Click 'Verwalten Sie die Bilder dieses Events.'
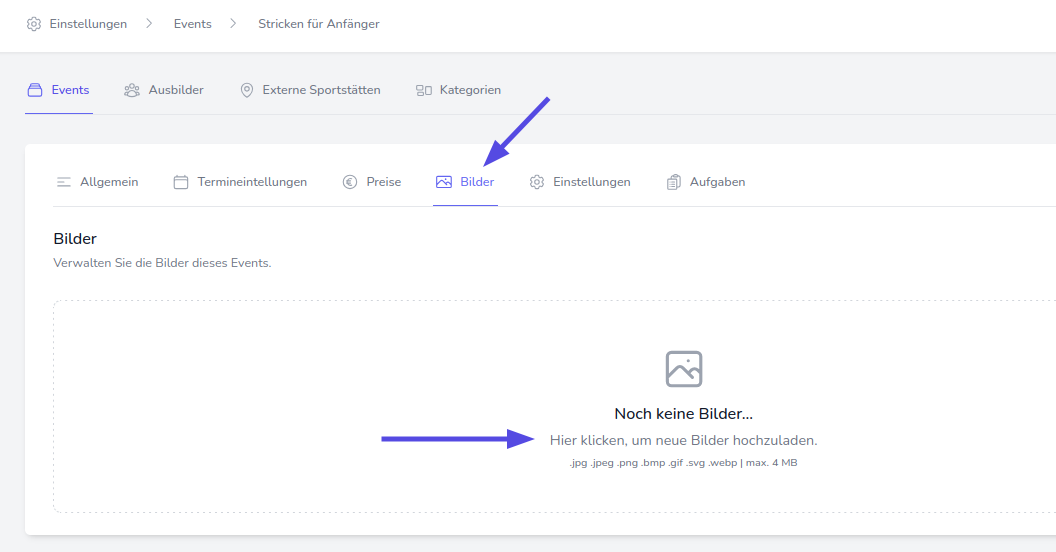The width and height of the screenshot is (1056, 552). pyautogui.click(x=162, y=263)
